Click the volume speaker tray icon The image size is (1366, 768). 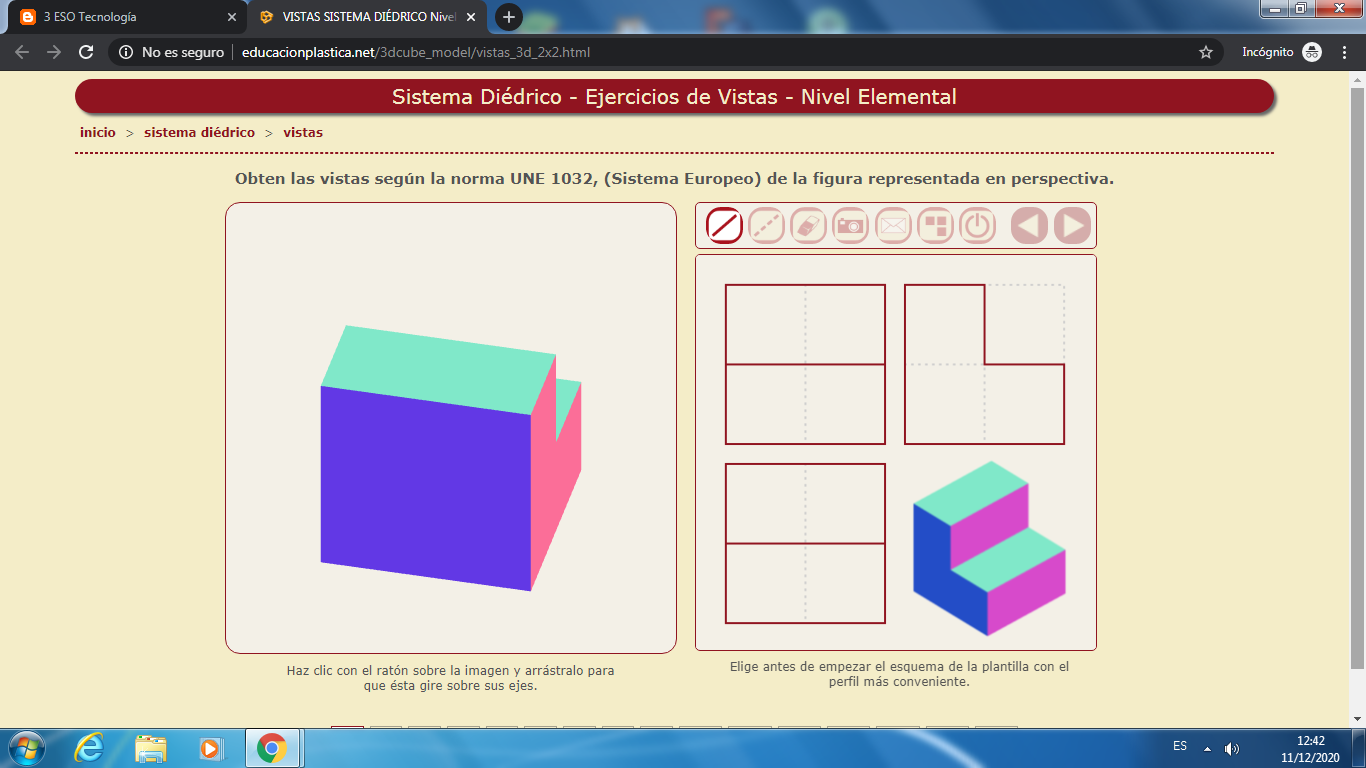[1232, 748]
